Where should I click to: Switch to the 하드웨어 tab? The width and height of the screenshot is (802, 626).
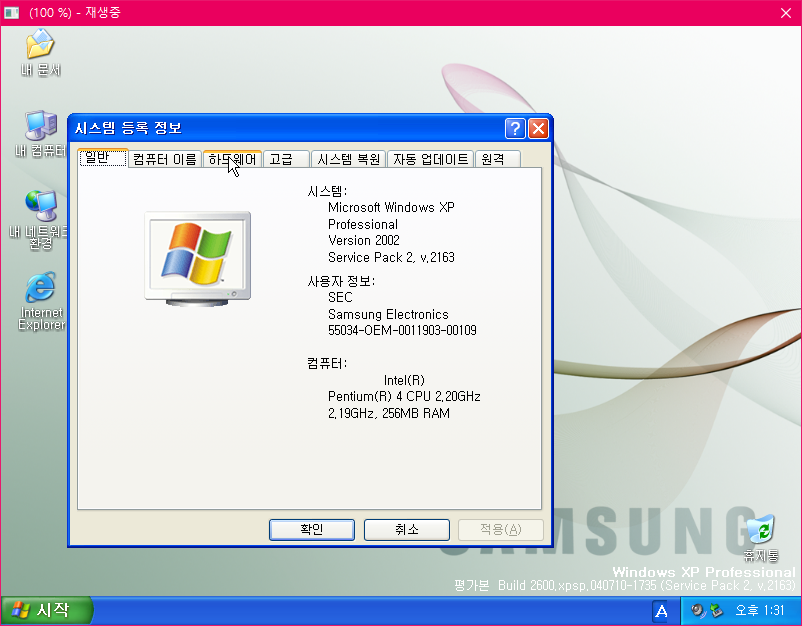tap(233, 160)
